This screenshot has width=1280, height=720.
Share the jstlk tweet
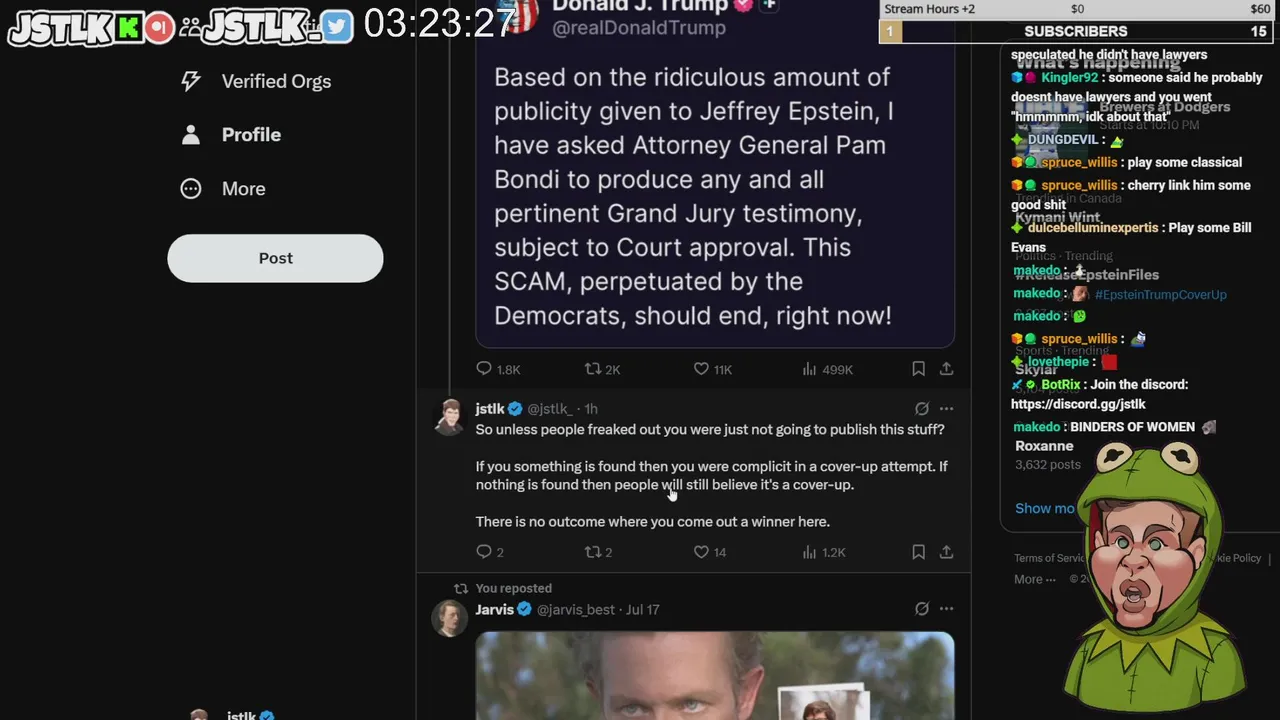(946, 552)
